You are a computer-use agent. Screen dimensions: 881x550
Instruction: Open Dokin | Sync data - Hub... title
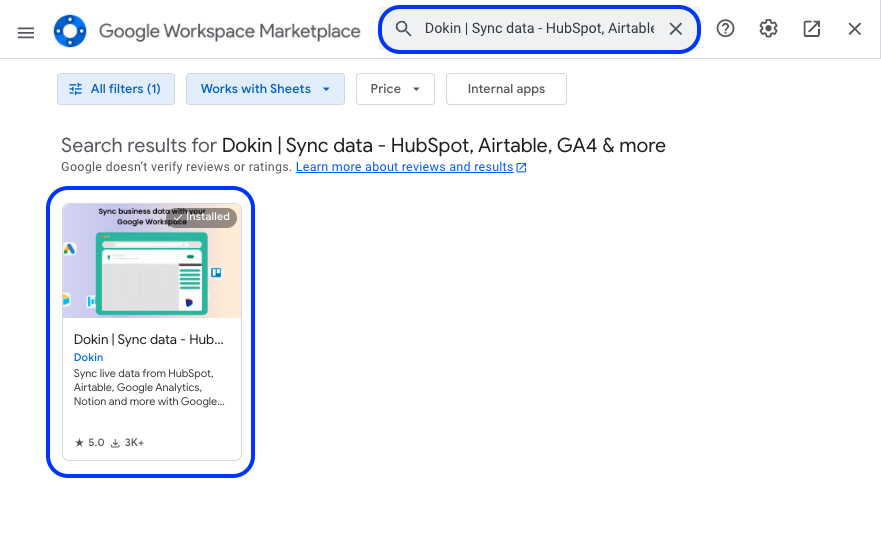click(x=148, y=339)
